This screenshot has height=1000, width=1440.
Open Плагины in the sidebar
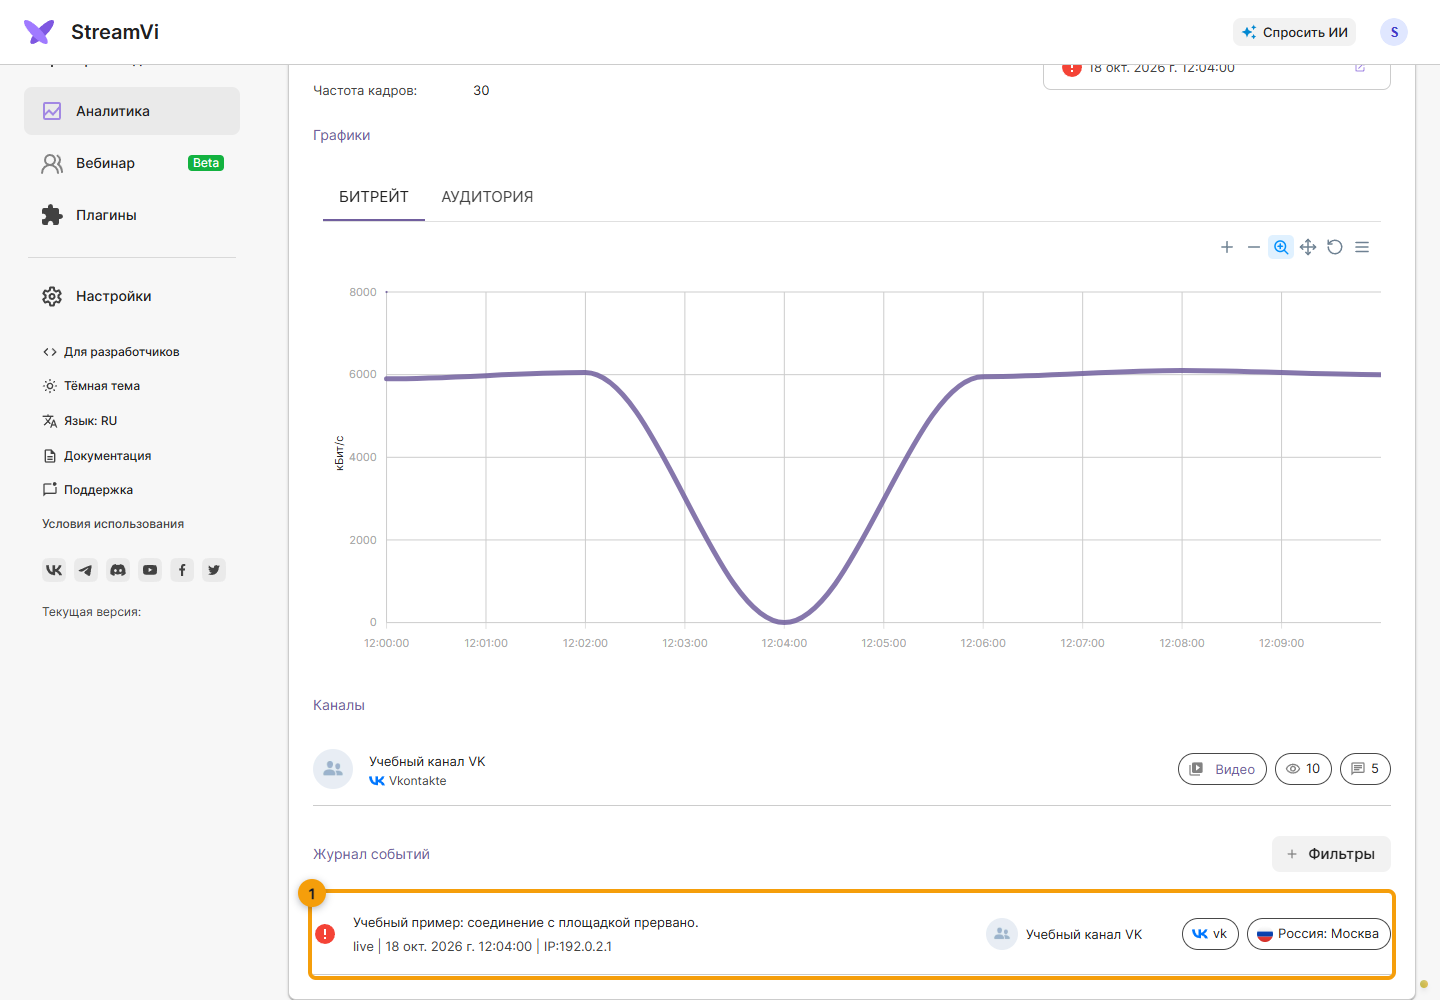pos(132,215)
